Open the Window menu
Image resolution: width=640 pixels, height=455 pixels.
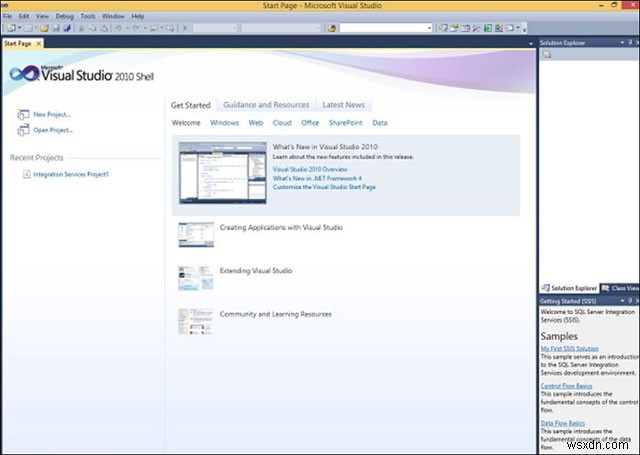click(113, 16)
